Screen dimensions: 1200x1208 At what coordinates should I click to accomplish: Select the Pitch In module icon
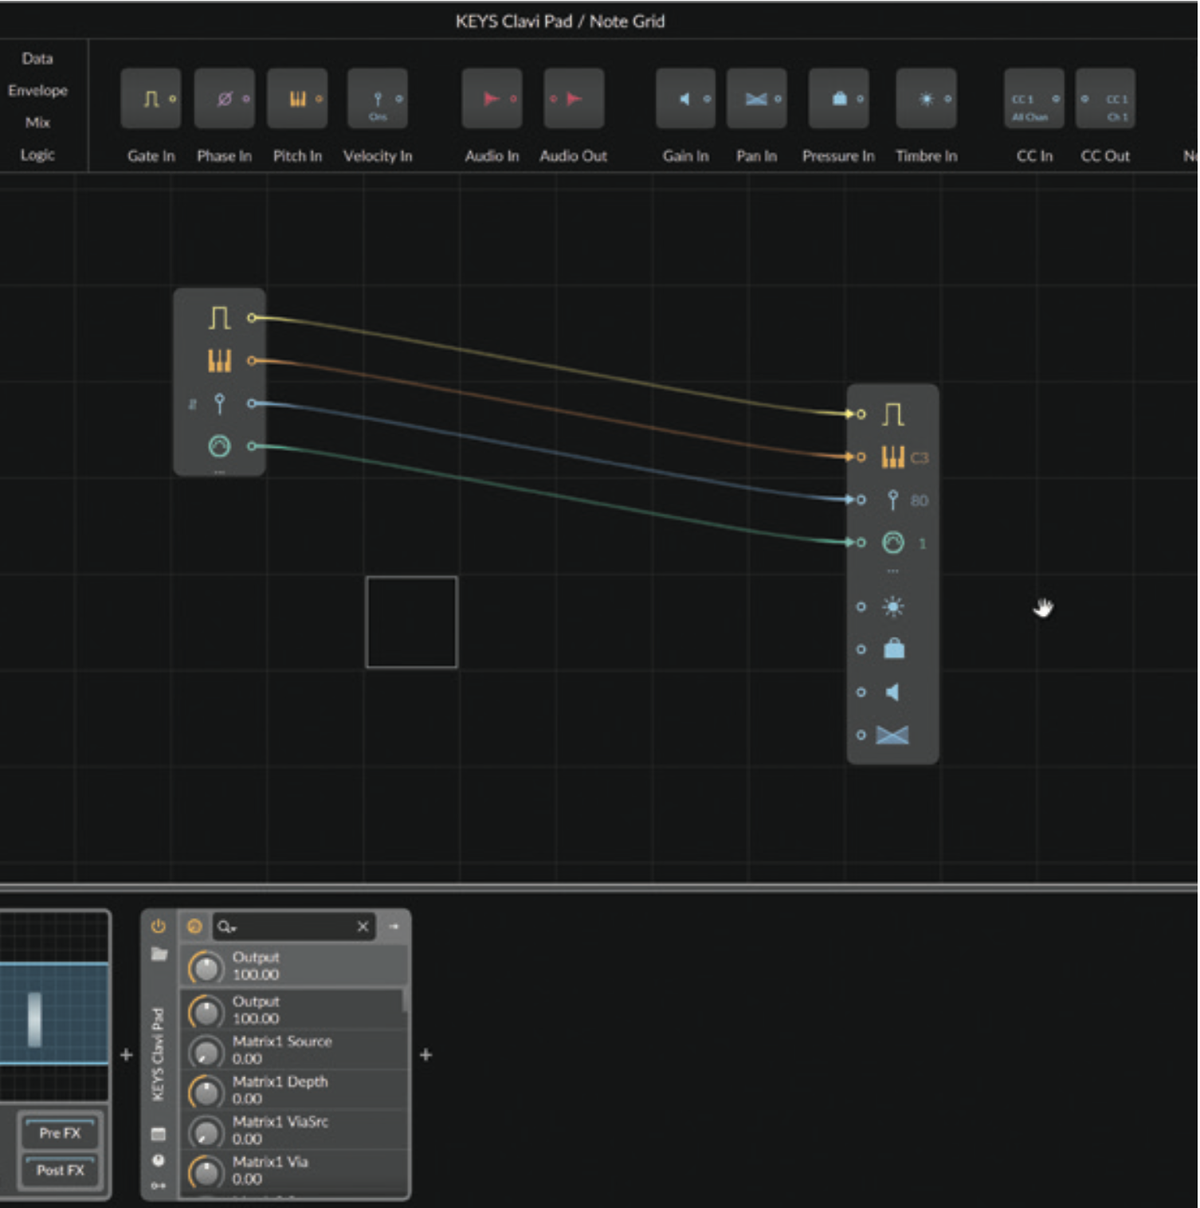297,98
